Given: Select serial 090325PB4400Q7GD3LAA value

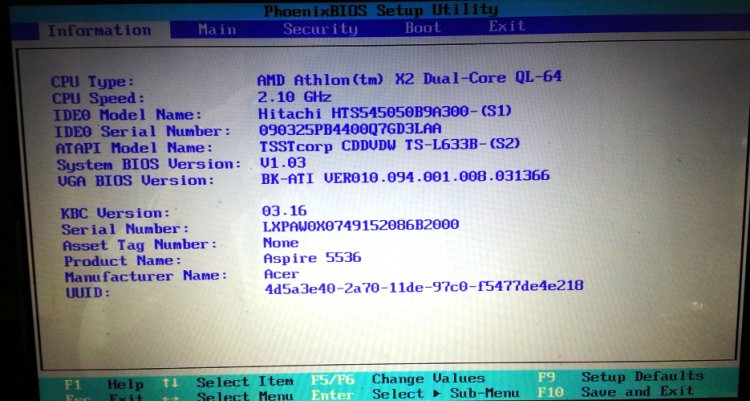Looking at the screenshot, I should coord(350,129).
